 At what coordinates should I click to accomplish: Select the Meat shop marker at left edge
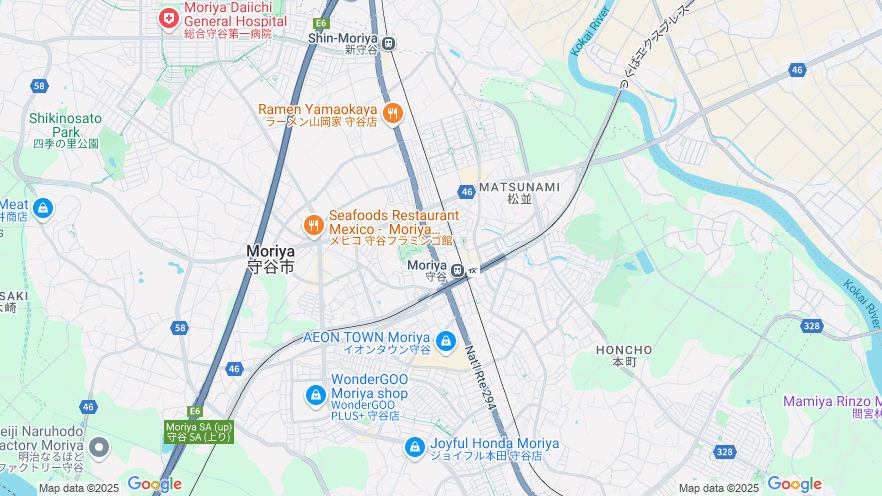(43, 209)
